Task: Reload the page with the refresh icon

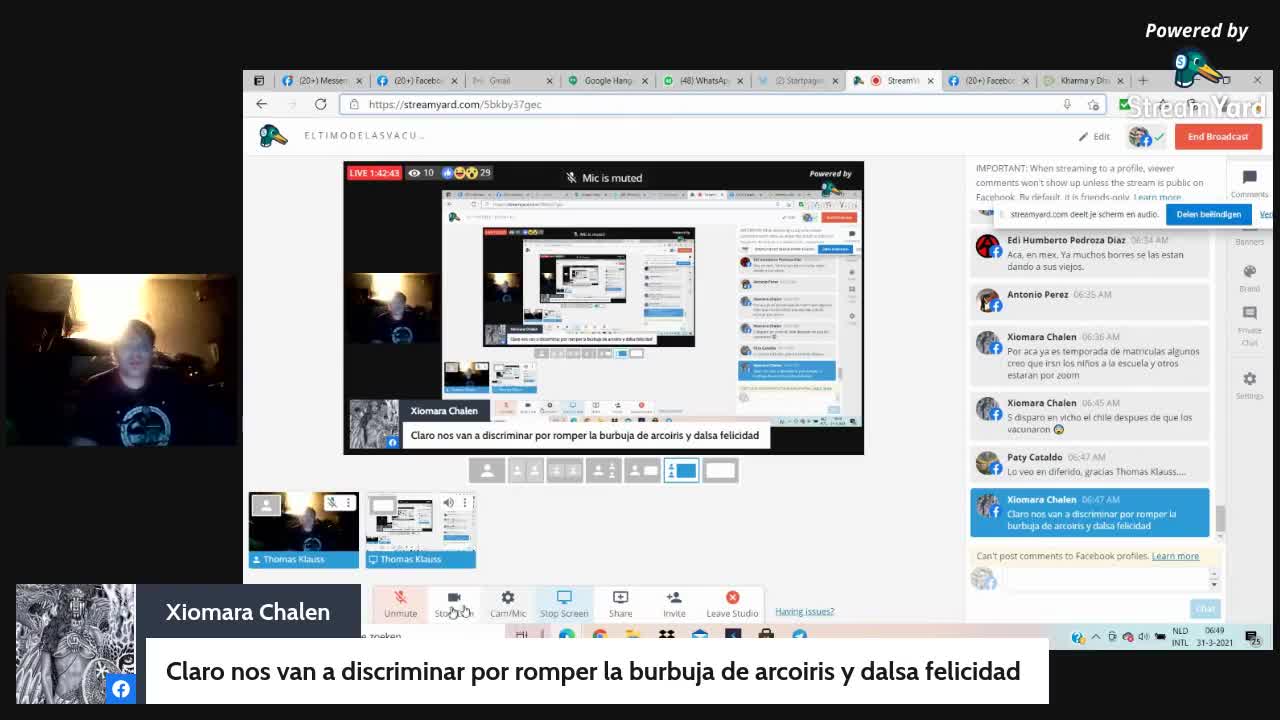Action: 320,104
